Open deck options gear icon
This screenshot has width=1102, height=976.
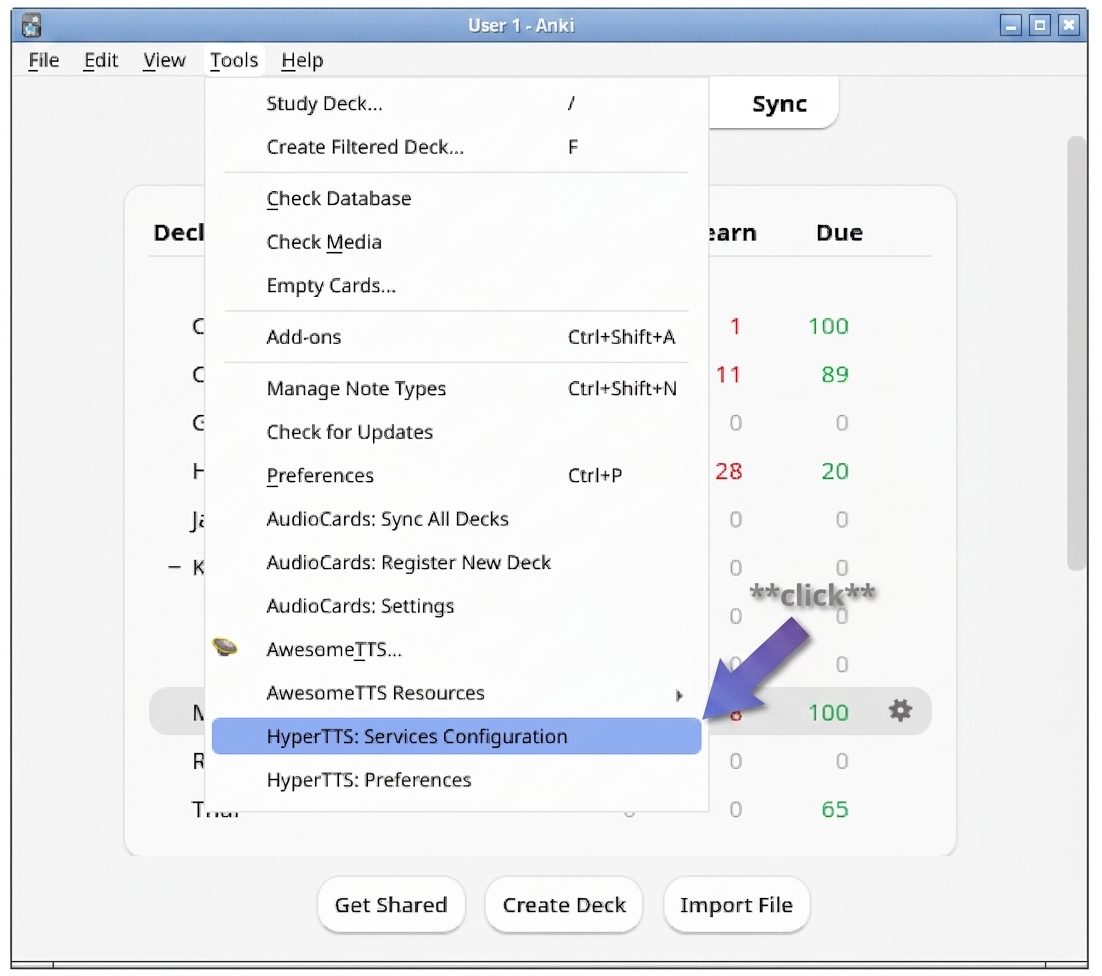pyautogui.click(x=900, y=710)
